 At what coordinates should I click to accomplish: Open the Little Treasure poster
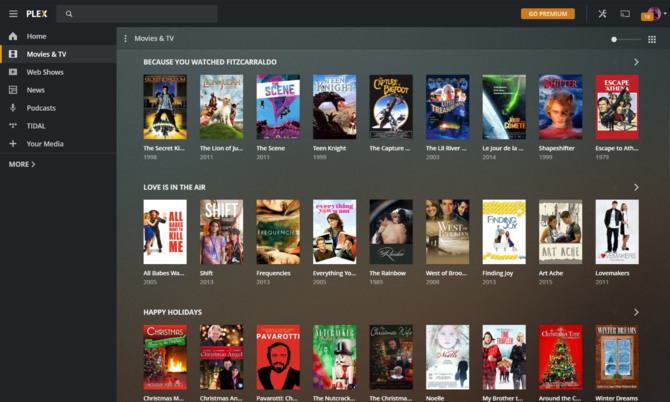click(x=447, y=107)
